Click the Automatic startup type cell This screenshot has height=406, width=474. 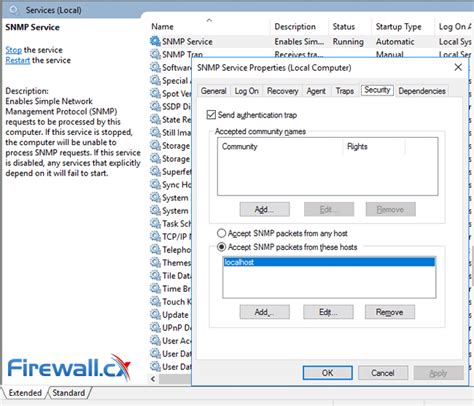[x=395, y=42]
